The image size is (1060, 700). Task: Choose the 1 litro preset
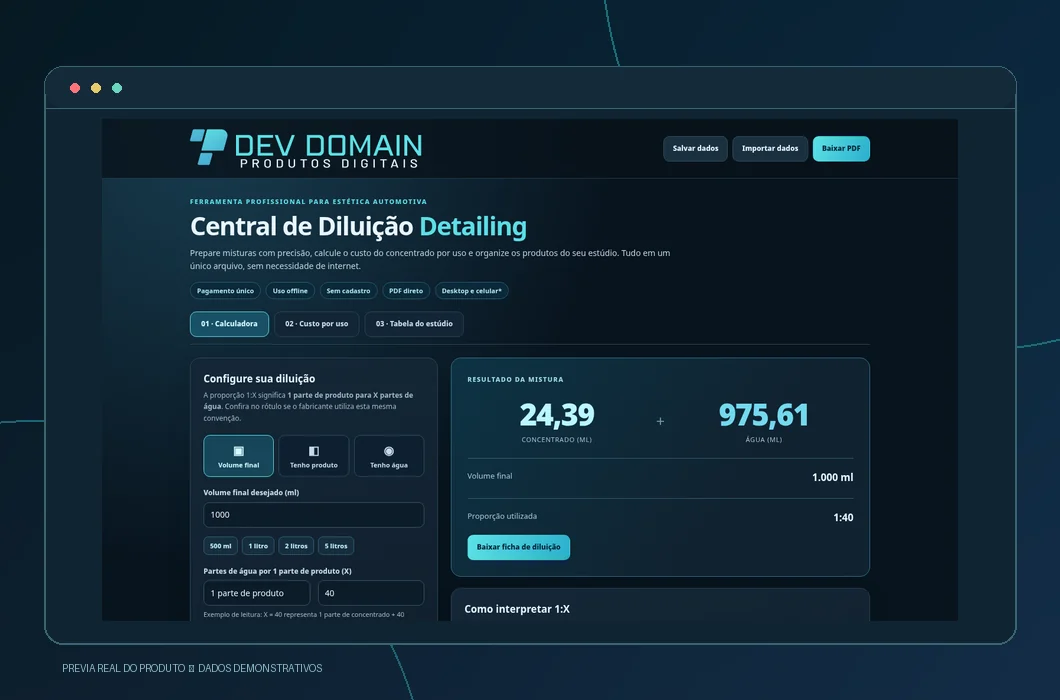258,546
